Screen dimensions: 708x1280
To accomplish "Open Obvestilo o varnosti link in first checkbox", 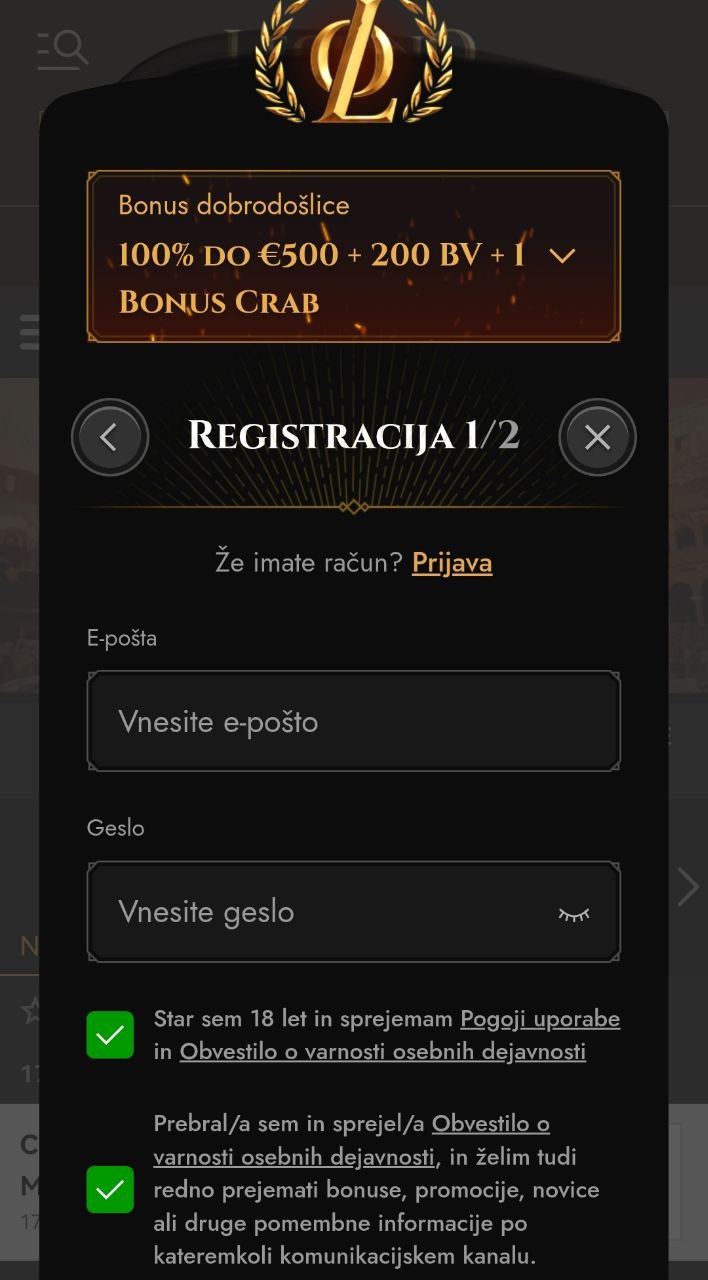I will (383, 1052).
